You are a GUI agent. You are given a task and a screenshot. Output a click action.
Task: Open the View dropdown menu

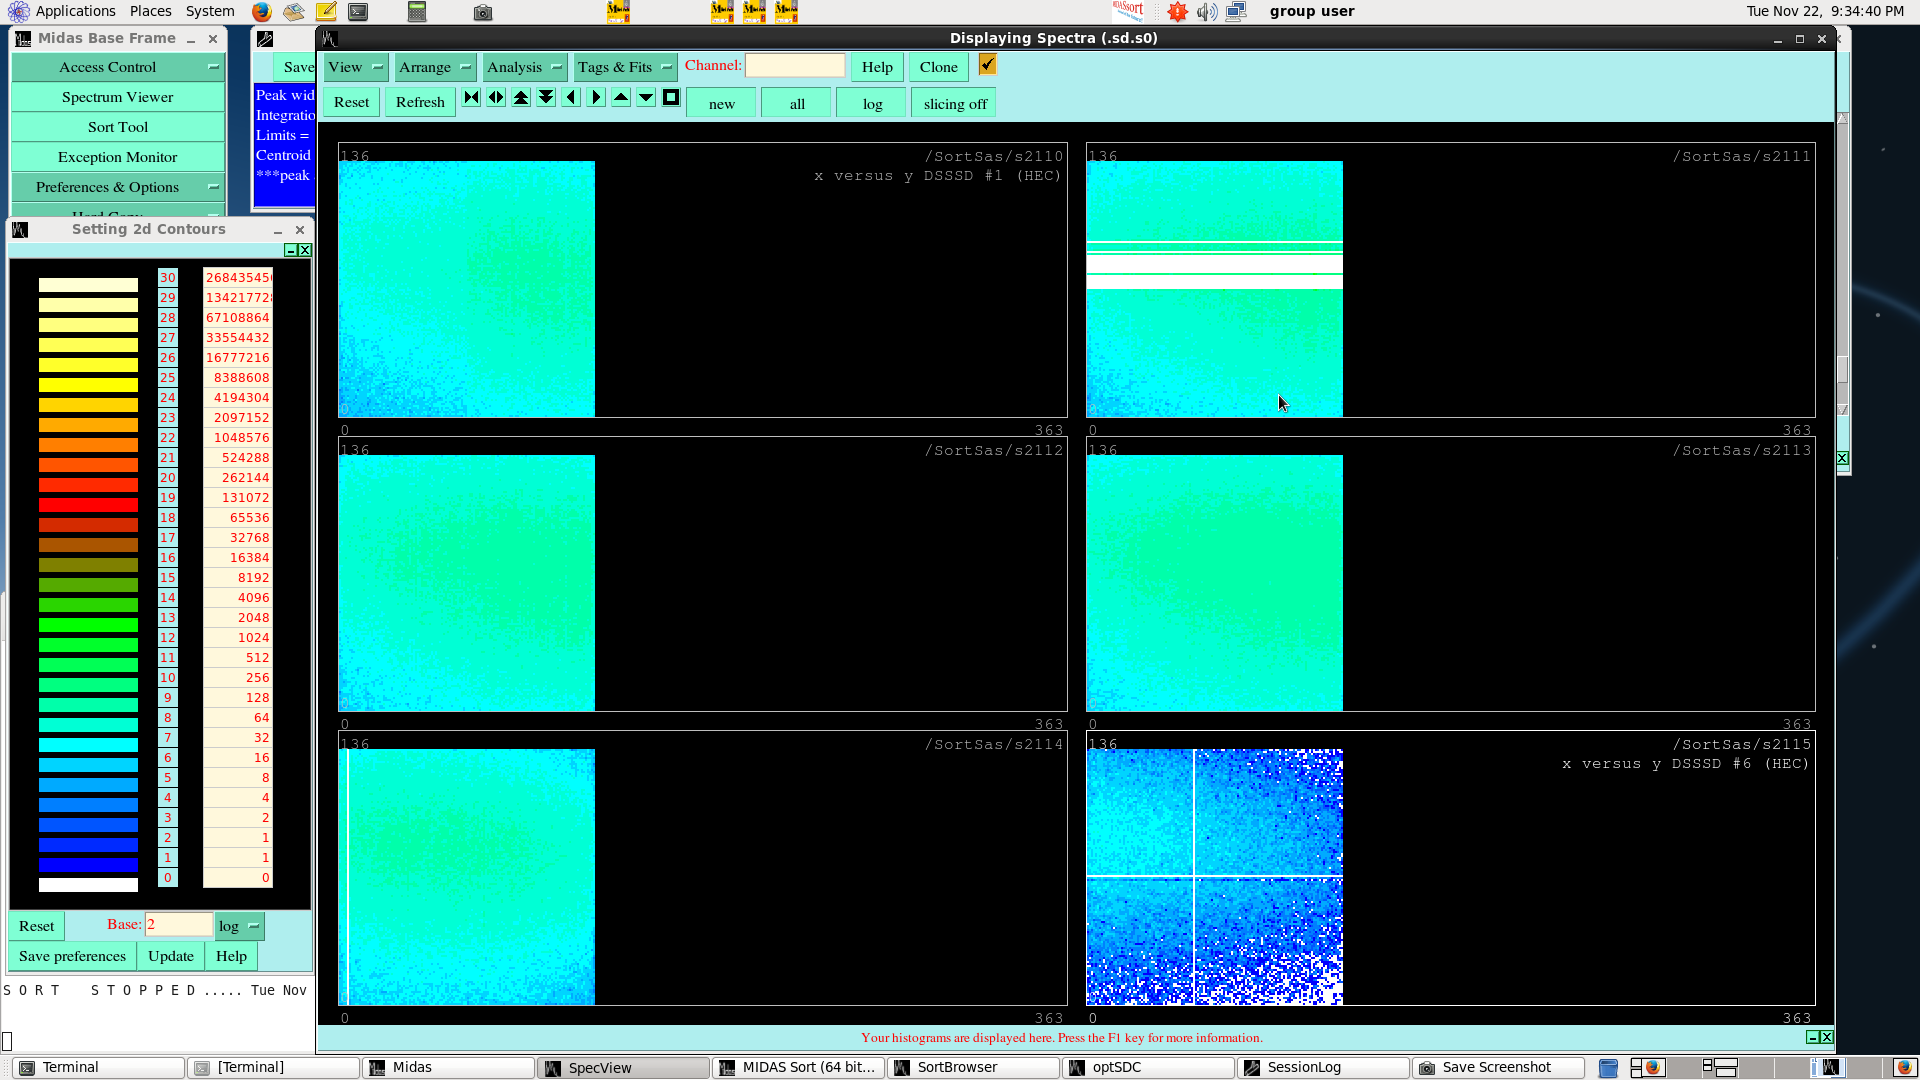[355, 67]
